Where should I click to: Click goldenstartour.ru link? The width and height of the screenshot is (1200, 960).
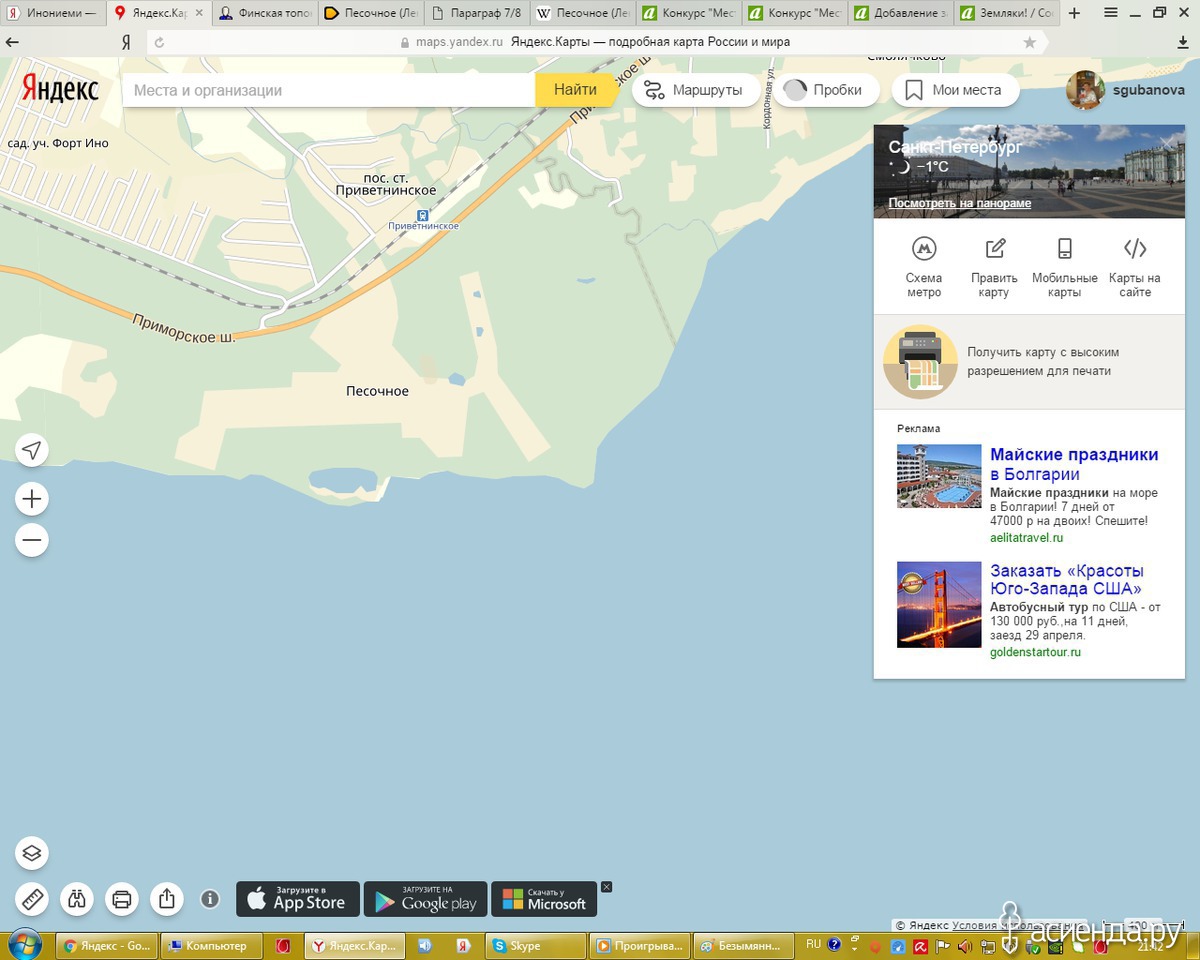(1035, 652)
